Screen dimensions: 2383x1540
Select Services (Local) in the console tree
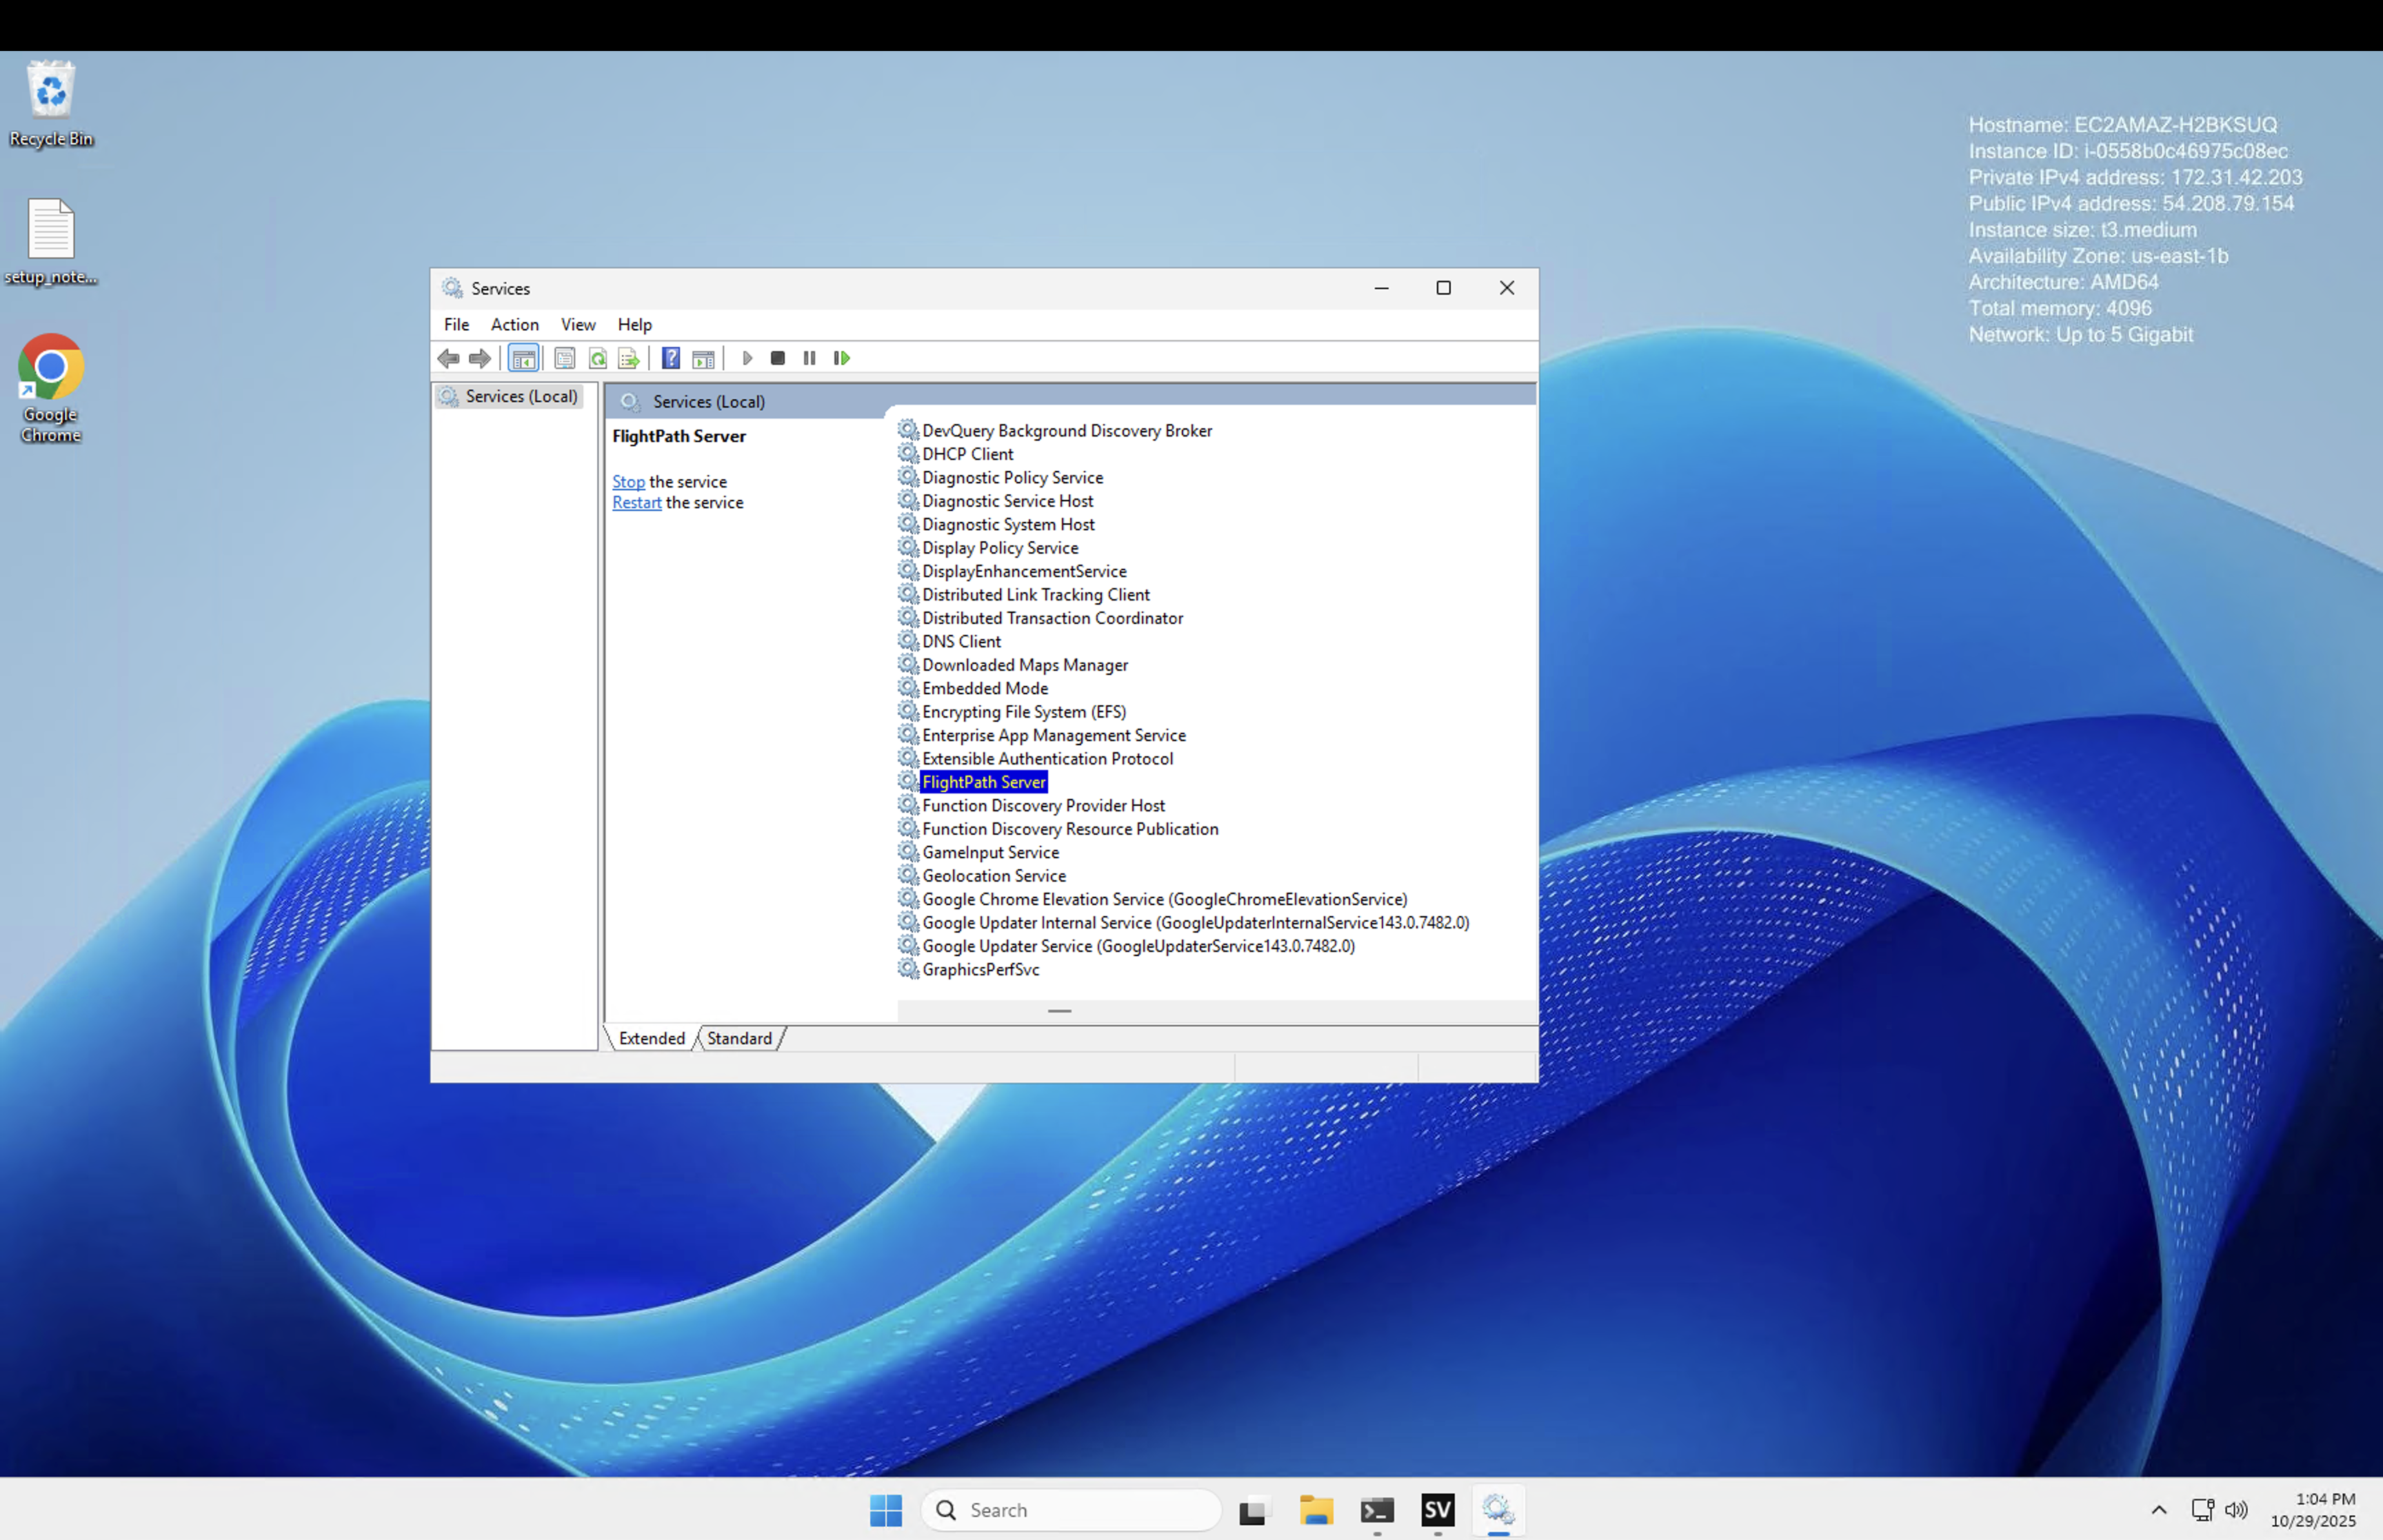[520, 396]
